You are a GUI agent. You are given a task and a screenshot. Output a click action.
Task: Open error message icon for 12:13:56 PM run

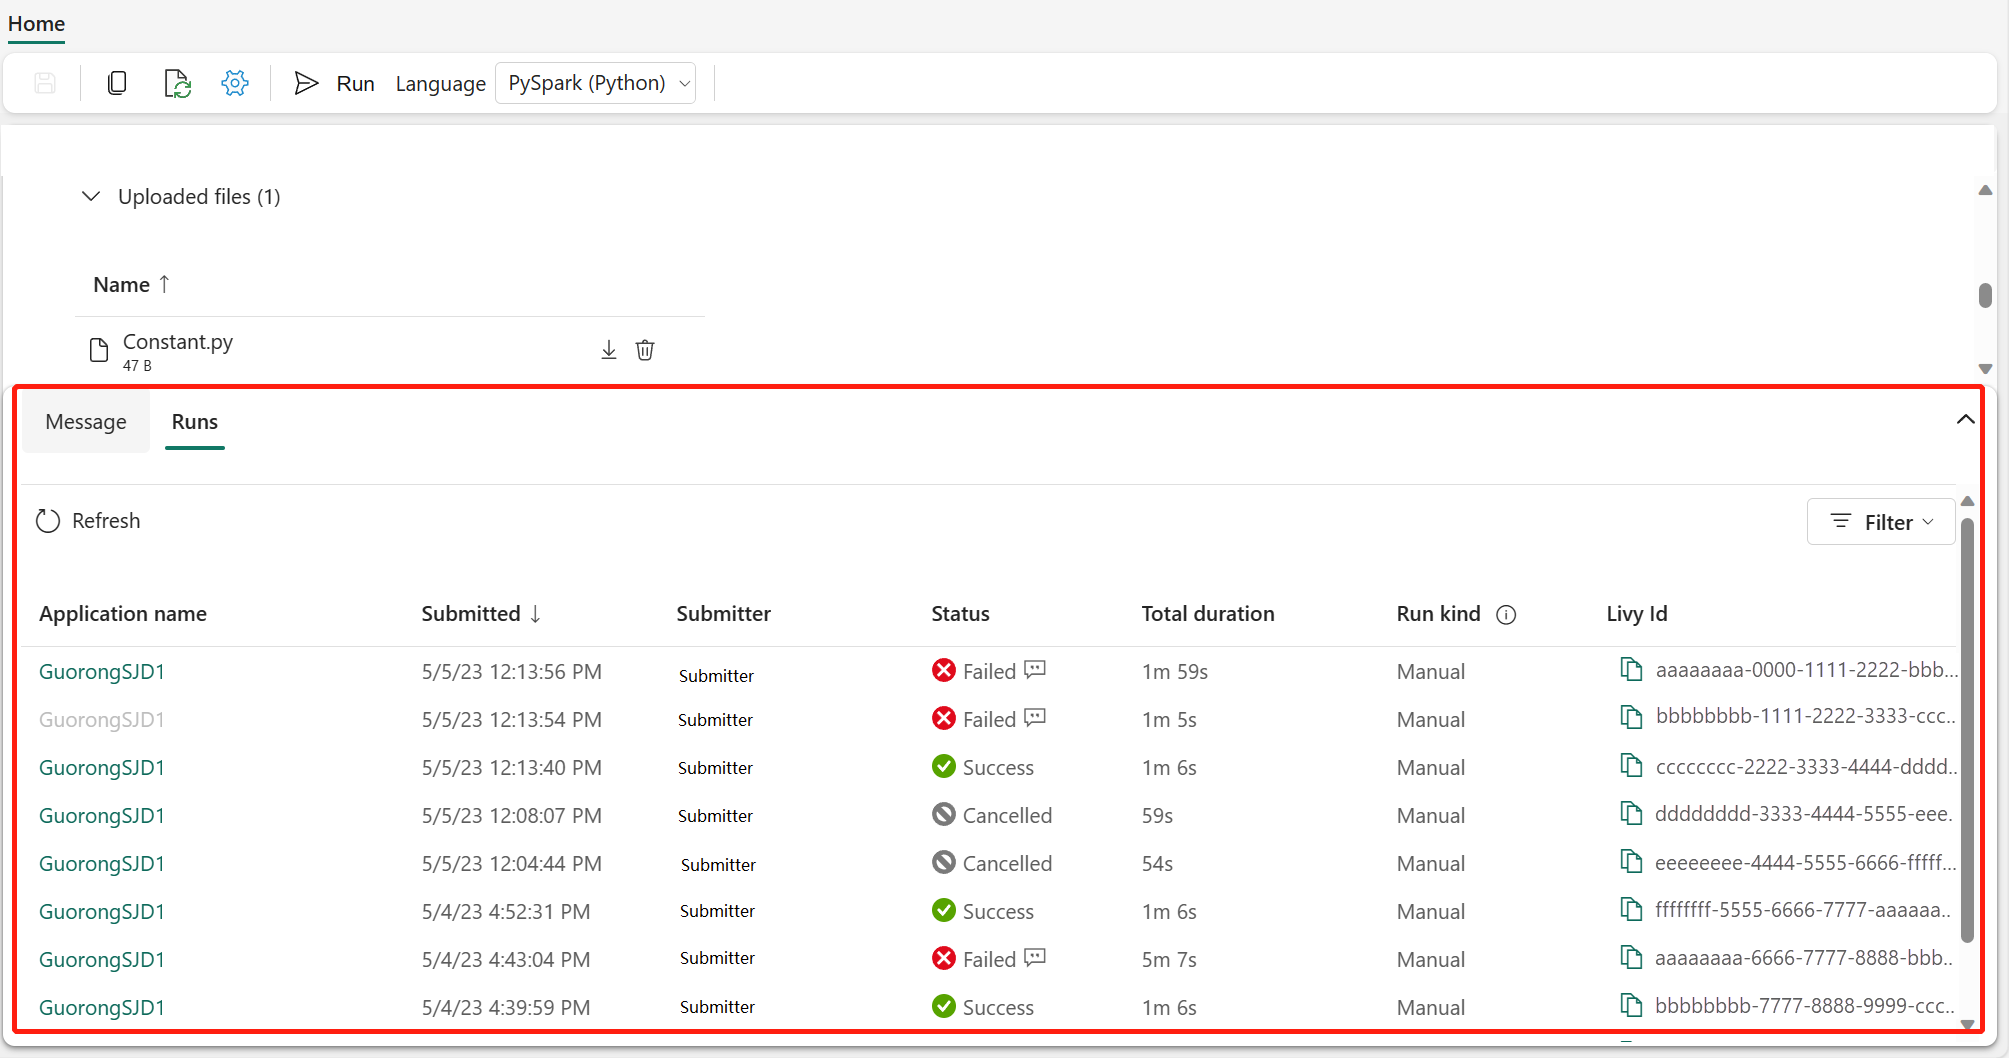click(x=1035, y=670)
